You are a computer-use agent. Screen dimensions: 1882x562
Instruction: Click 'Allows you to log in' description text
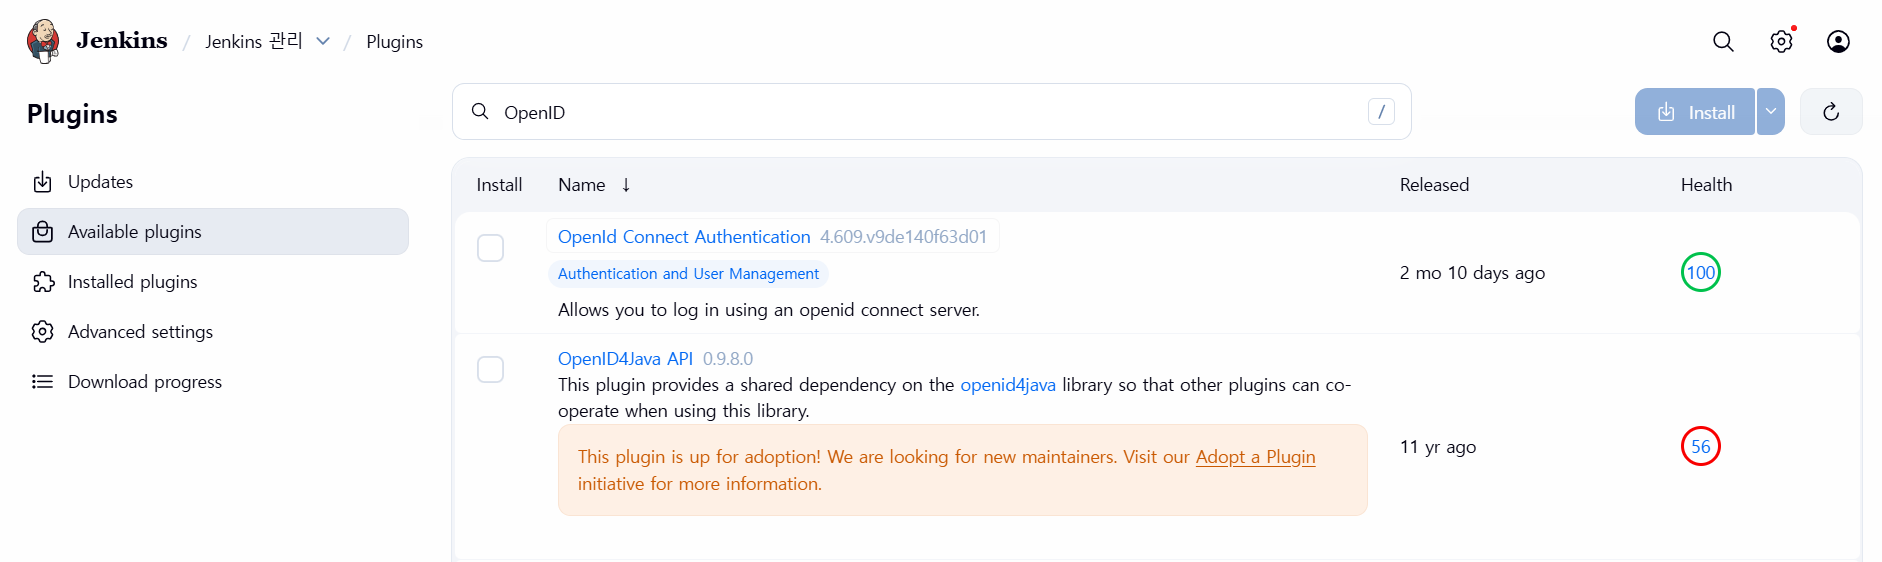769,310
